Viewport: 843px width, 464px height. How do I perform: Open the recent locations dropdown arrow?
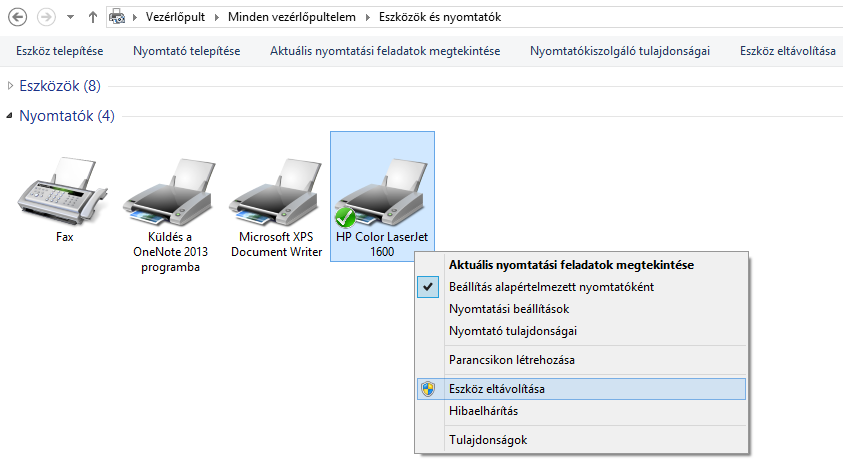pyautogui.click(x=70, y=17)
